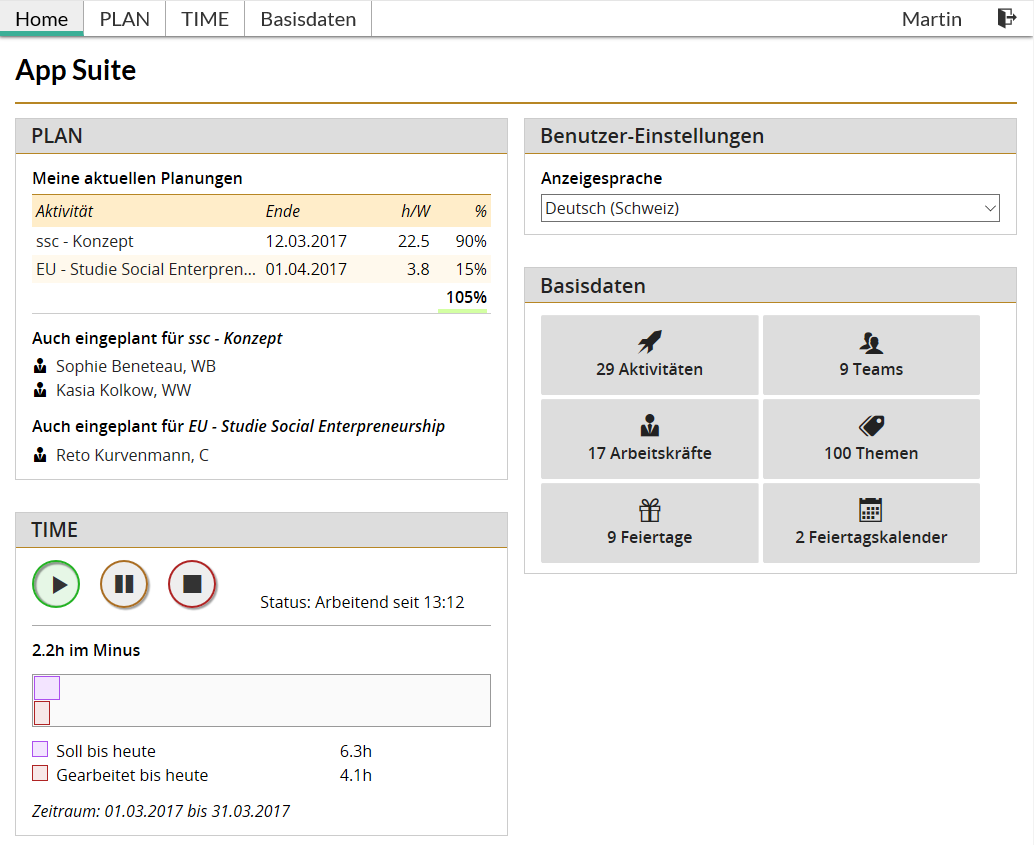Pause time tracking with the pause button
Viewport: 1034px width, 845px height.
pos(124,585)
